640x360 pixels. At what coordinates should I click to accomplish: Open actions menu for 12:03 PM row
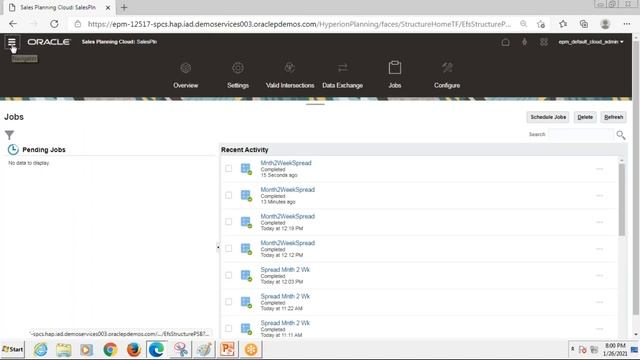pyautogui.click(x=599, y=276)
